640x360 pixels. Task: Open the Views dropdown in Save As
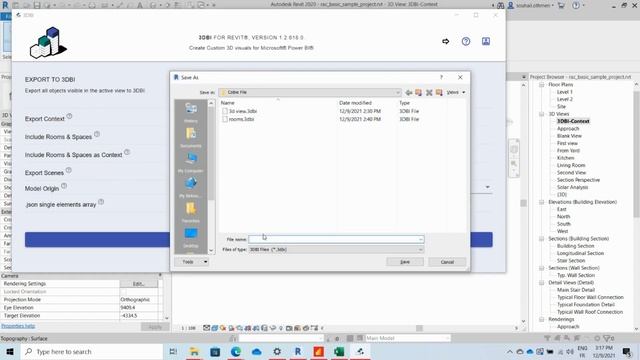[456, 93]
